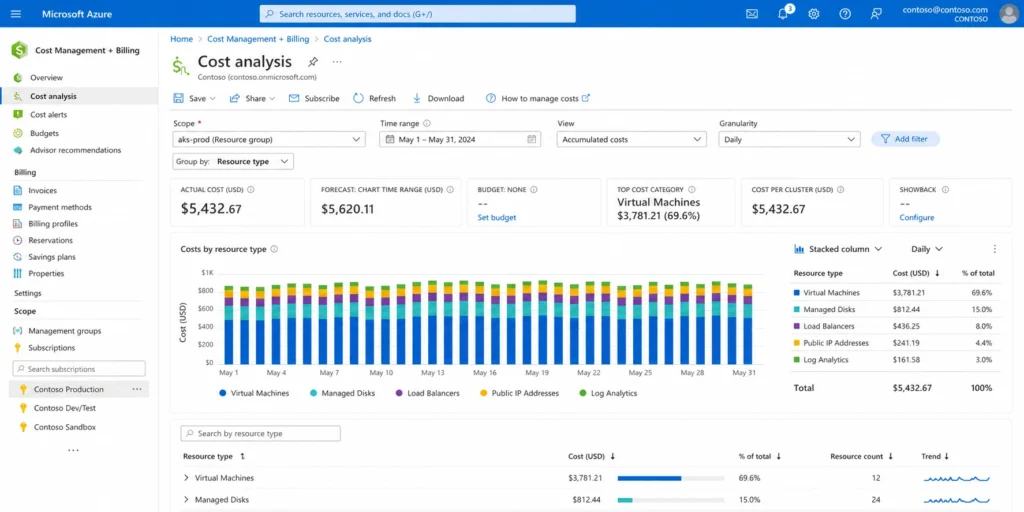
Task: Open the ellipsis next to Cost analysis title
Action: 337,61
